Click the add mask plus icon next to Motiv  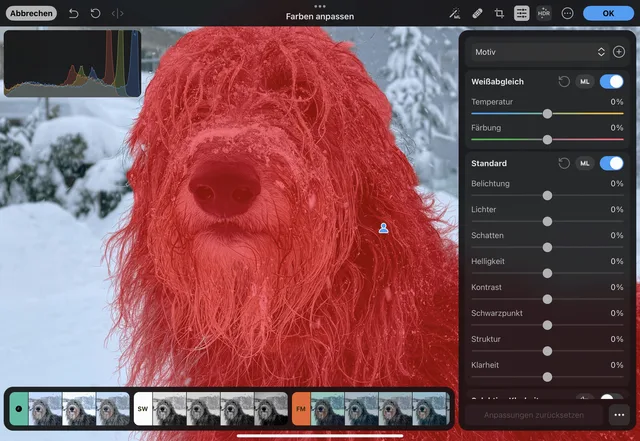point(619,51)
